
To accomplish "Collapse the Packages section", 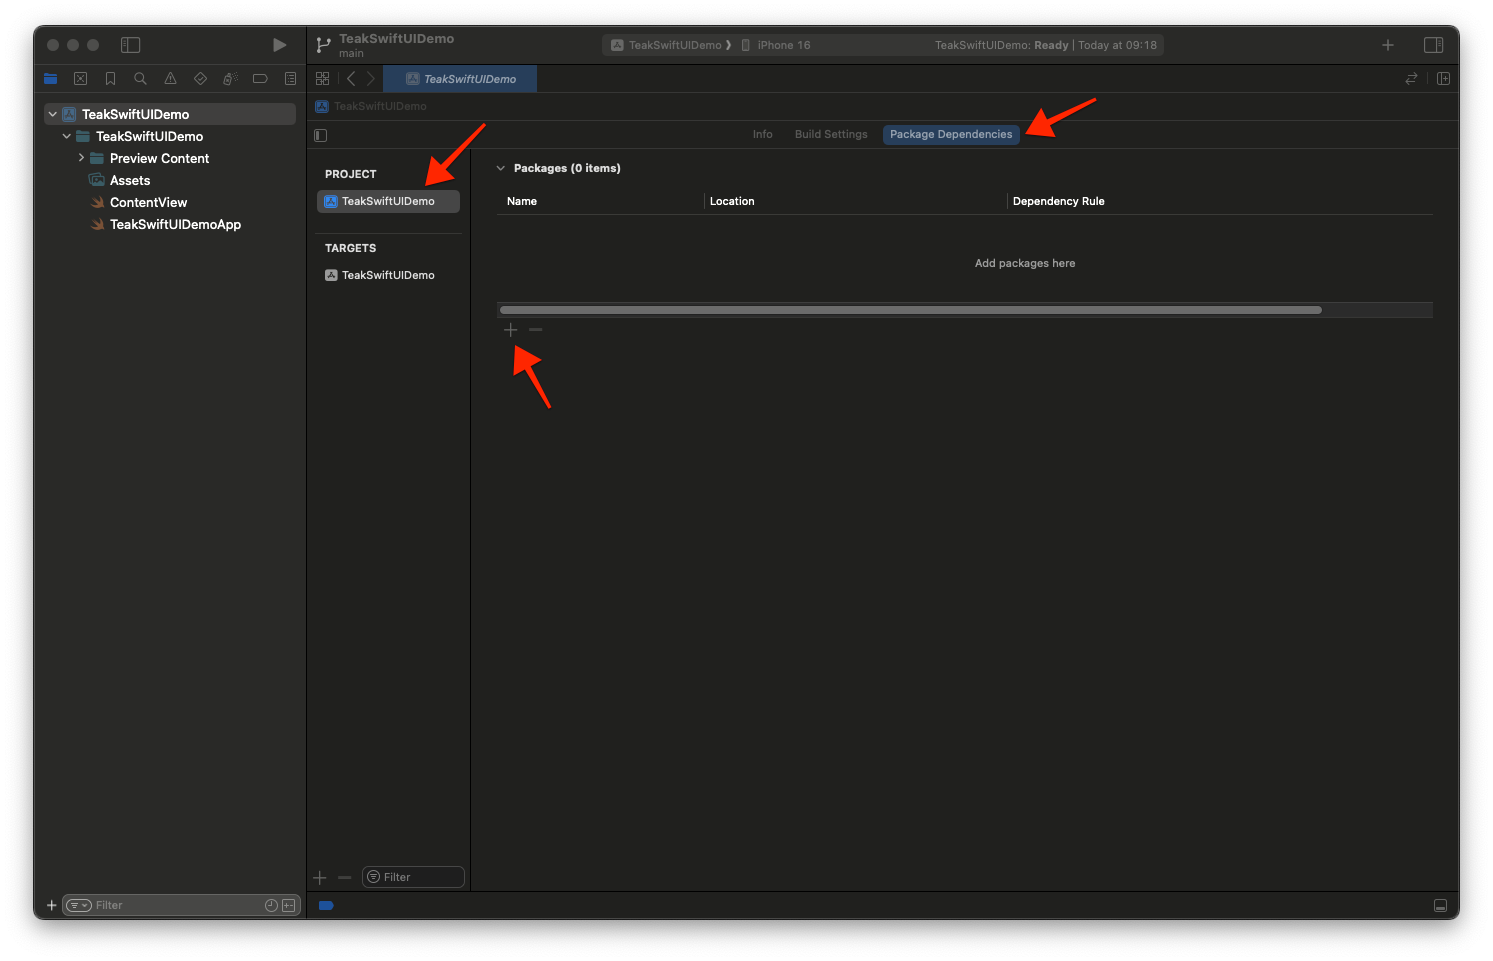I will (501, 168).
